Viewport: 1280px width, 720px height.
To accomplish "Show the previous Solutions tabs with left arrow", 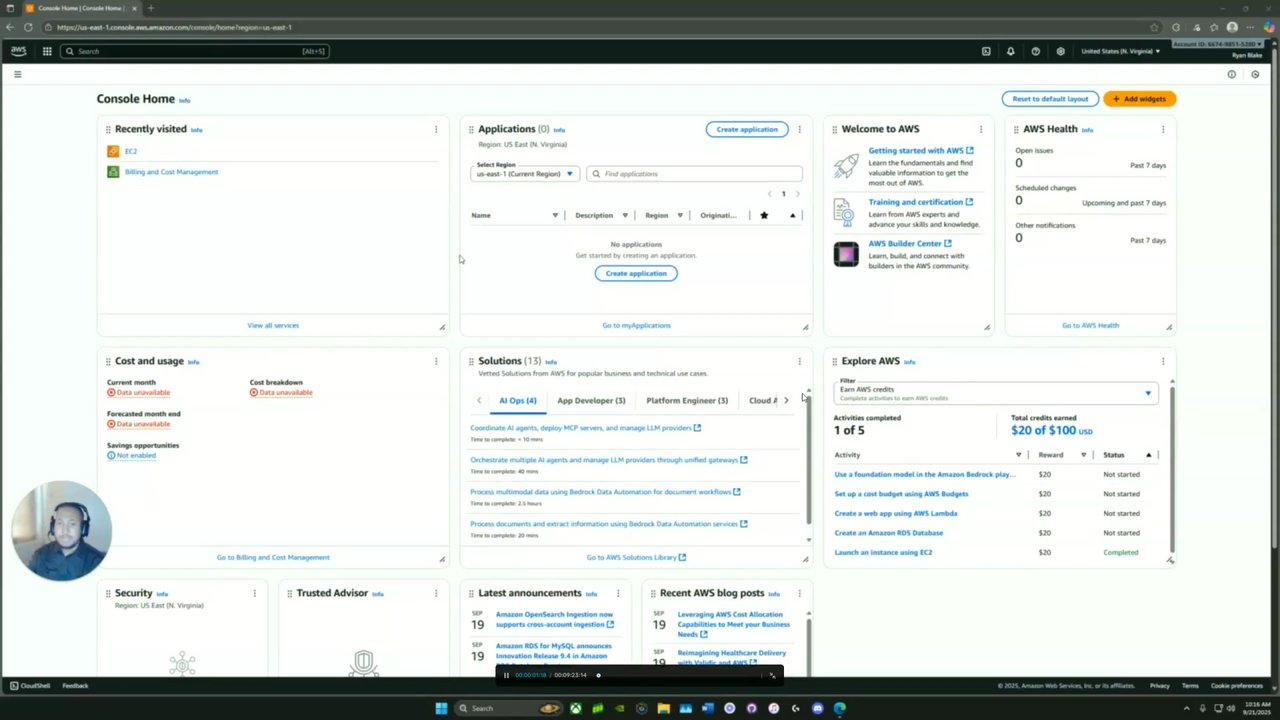I will [x=479, y=401].
